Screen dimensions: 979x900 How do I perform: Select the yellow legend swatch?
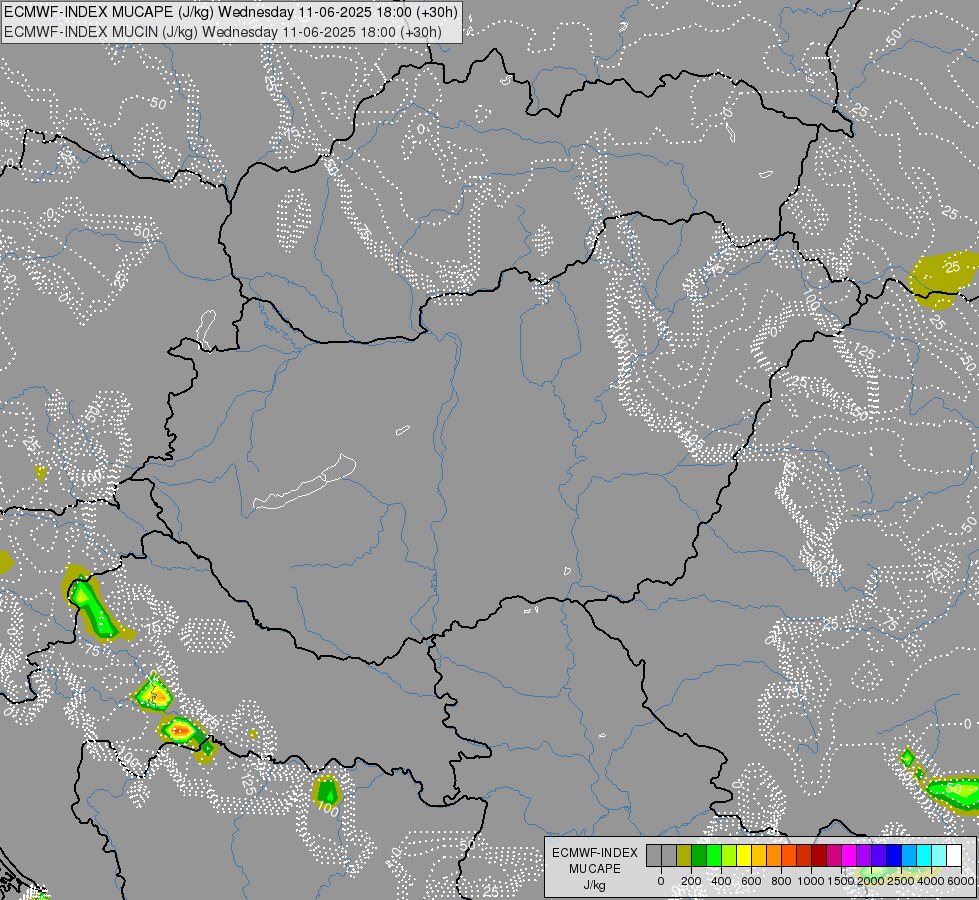click(x=744, y=855)
